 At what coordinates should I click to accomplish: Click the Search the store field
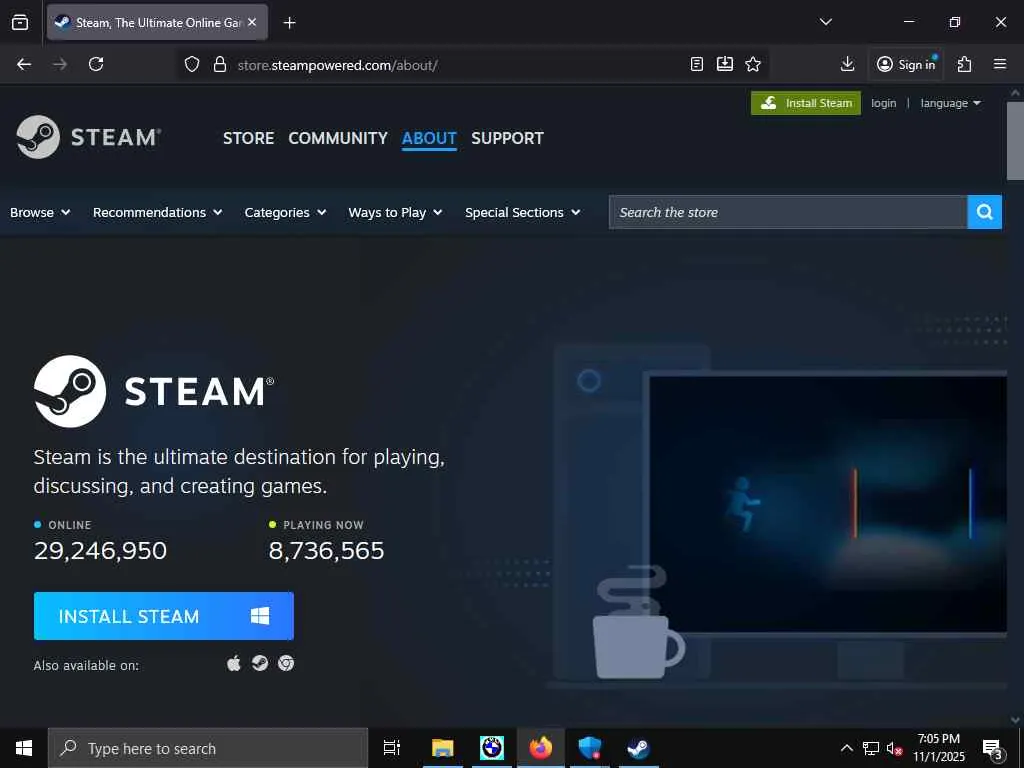[x=788, y=212]
